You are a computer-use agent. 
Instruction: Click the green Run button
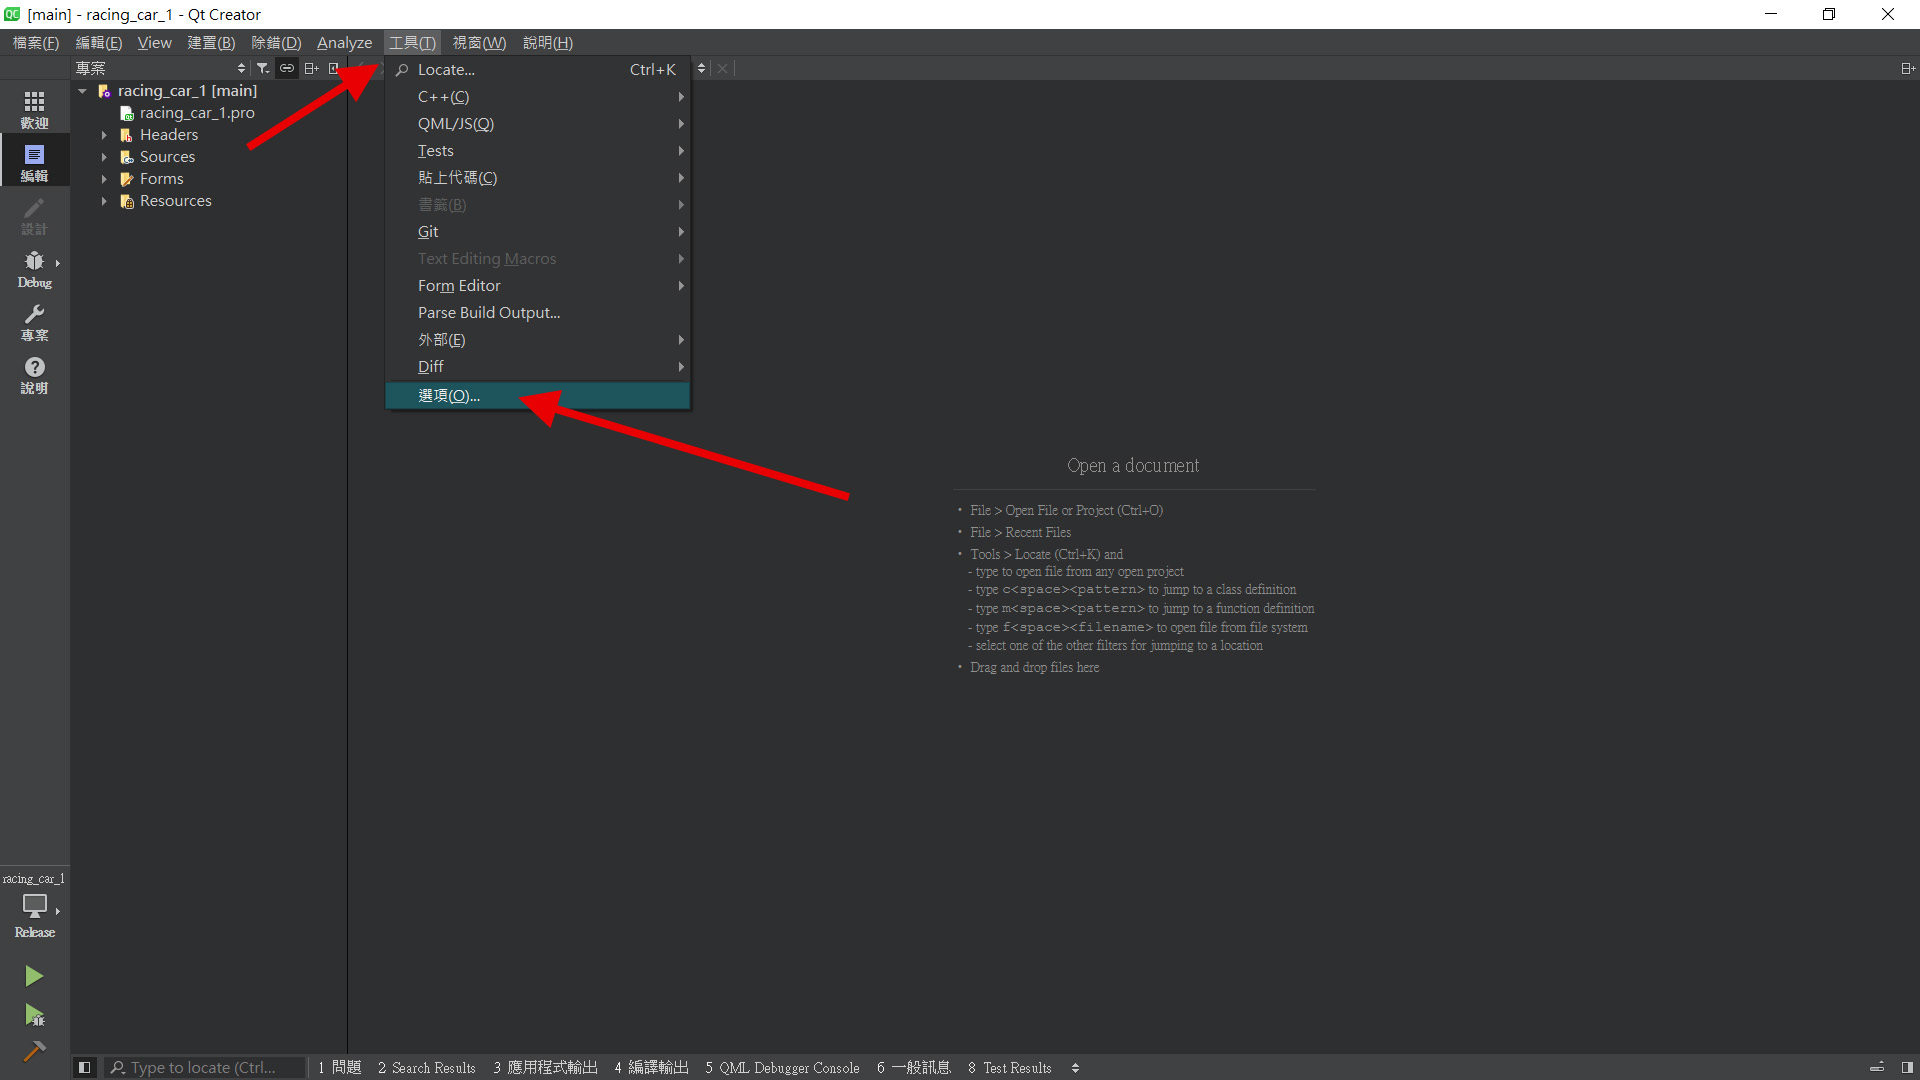[x=34, y=975]
